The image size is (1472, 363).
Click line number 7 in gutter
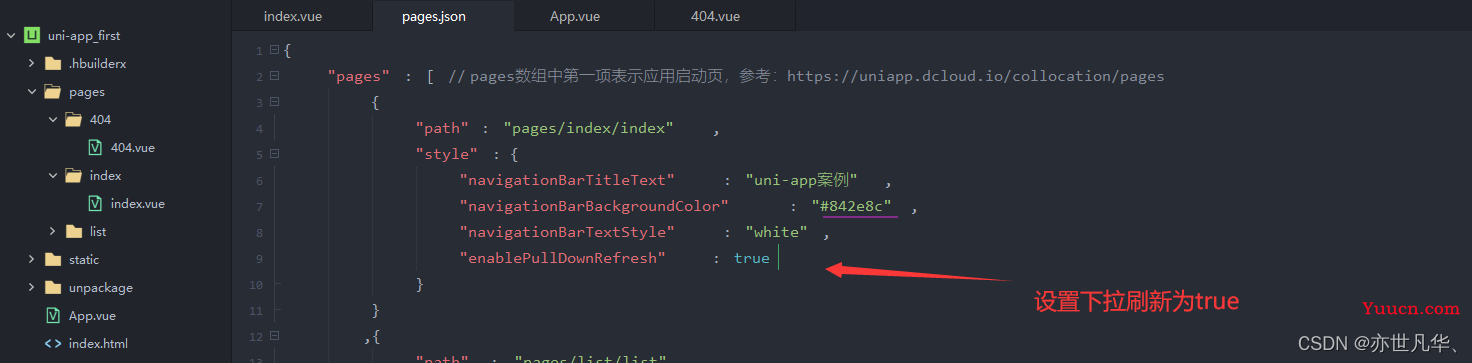pos(259,206)
